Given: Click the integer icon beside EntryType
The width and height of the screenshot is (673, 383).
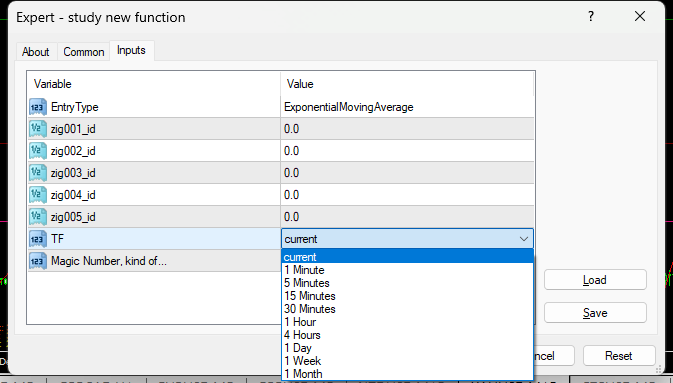Looking at the screenshot, I should click(38, 107).
